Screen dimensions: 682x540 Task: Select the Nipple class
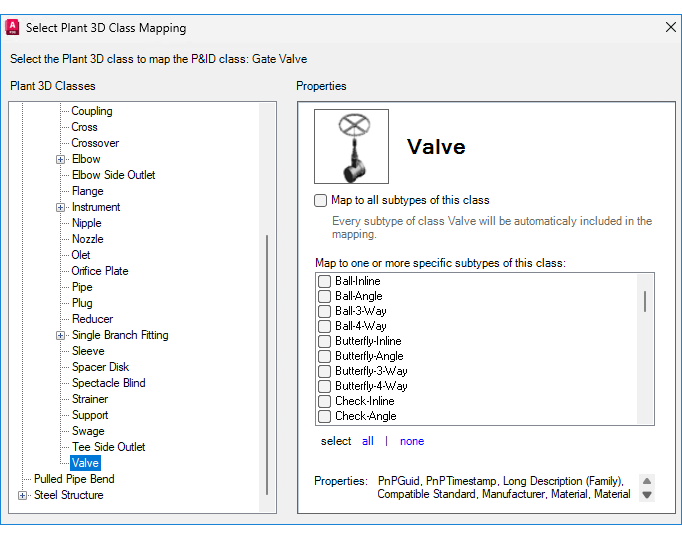click(87, 223)
